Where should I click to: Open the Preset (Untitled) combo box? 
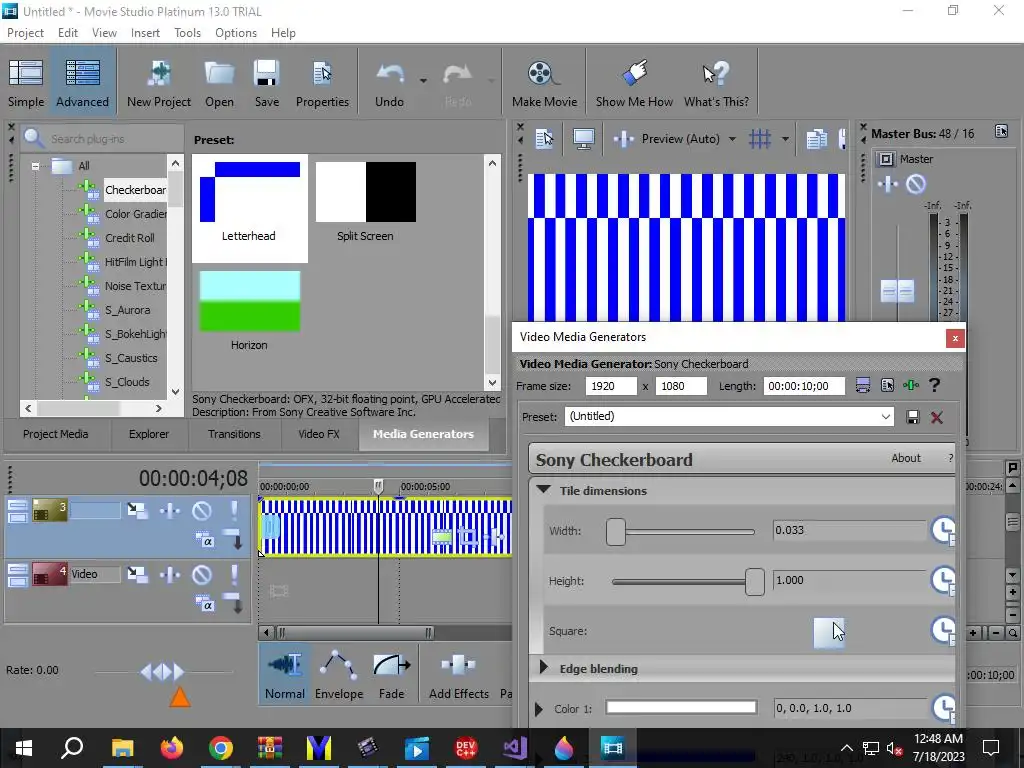(x=729, y=417)
